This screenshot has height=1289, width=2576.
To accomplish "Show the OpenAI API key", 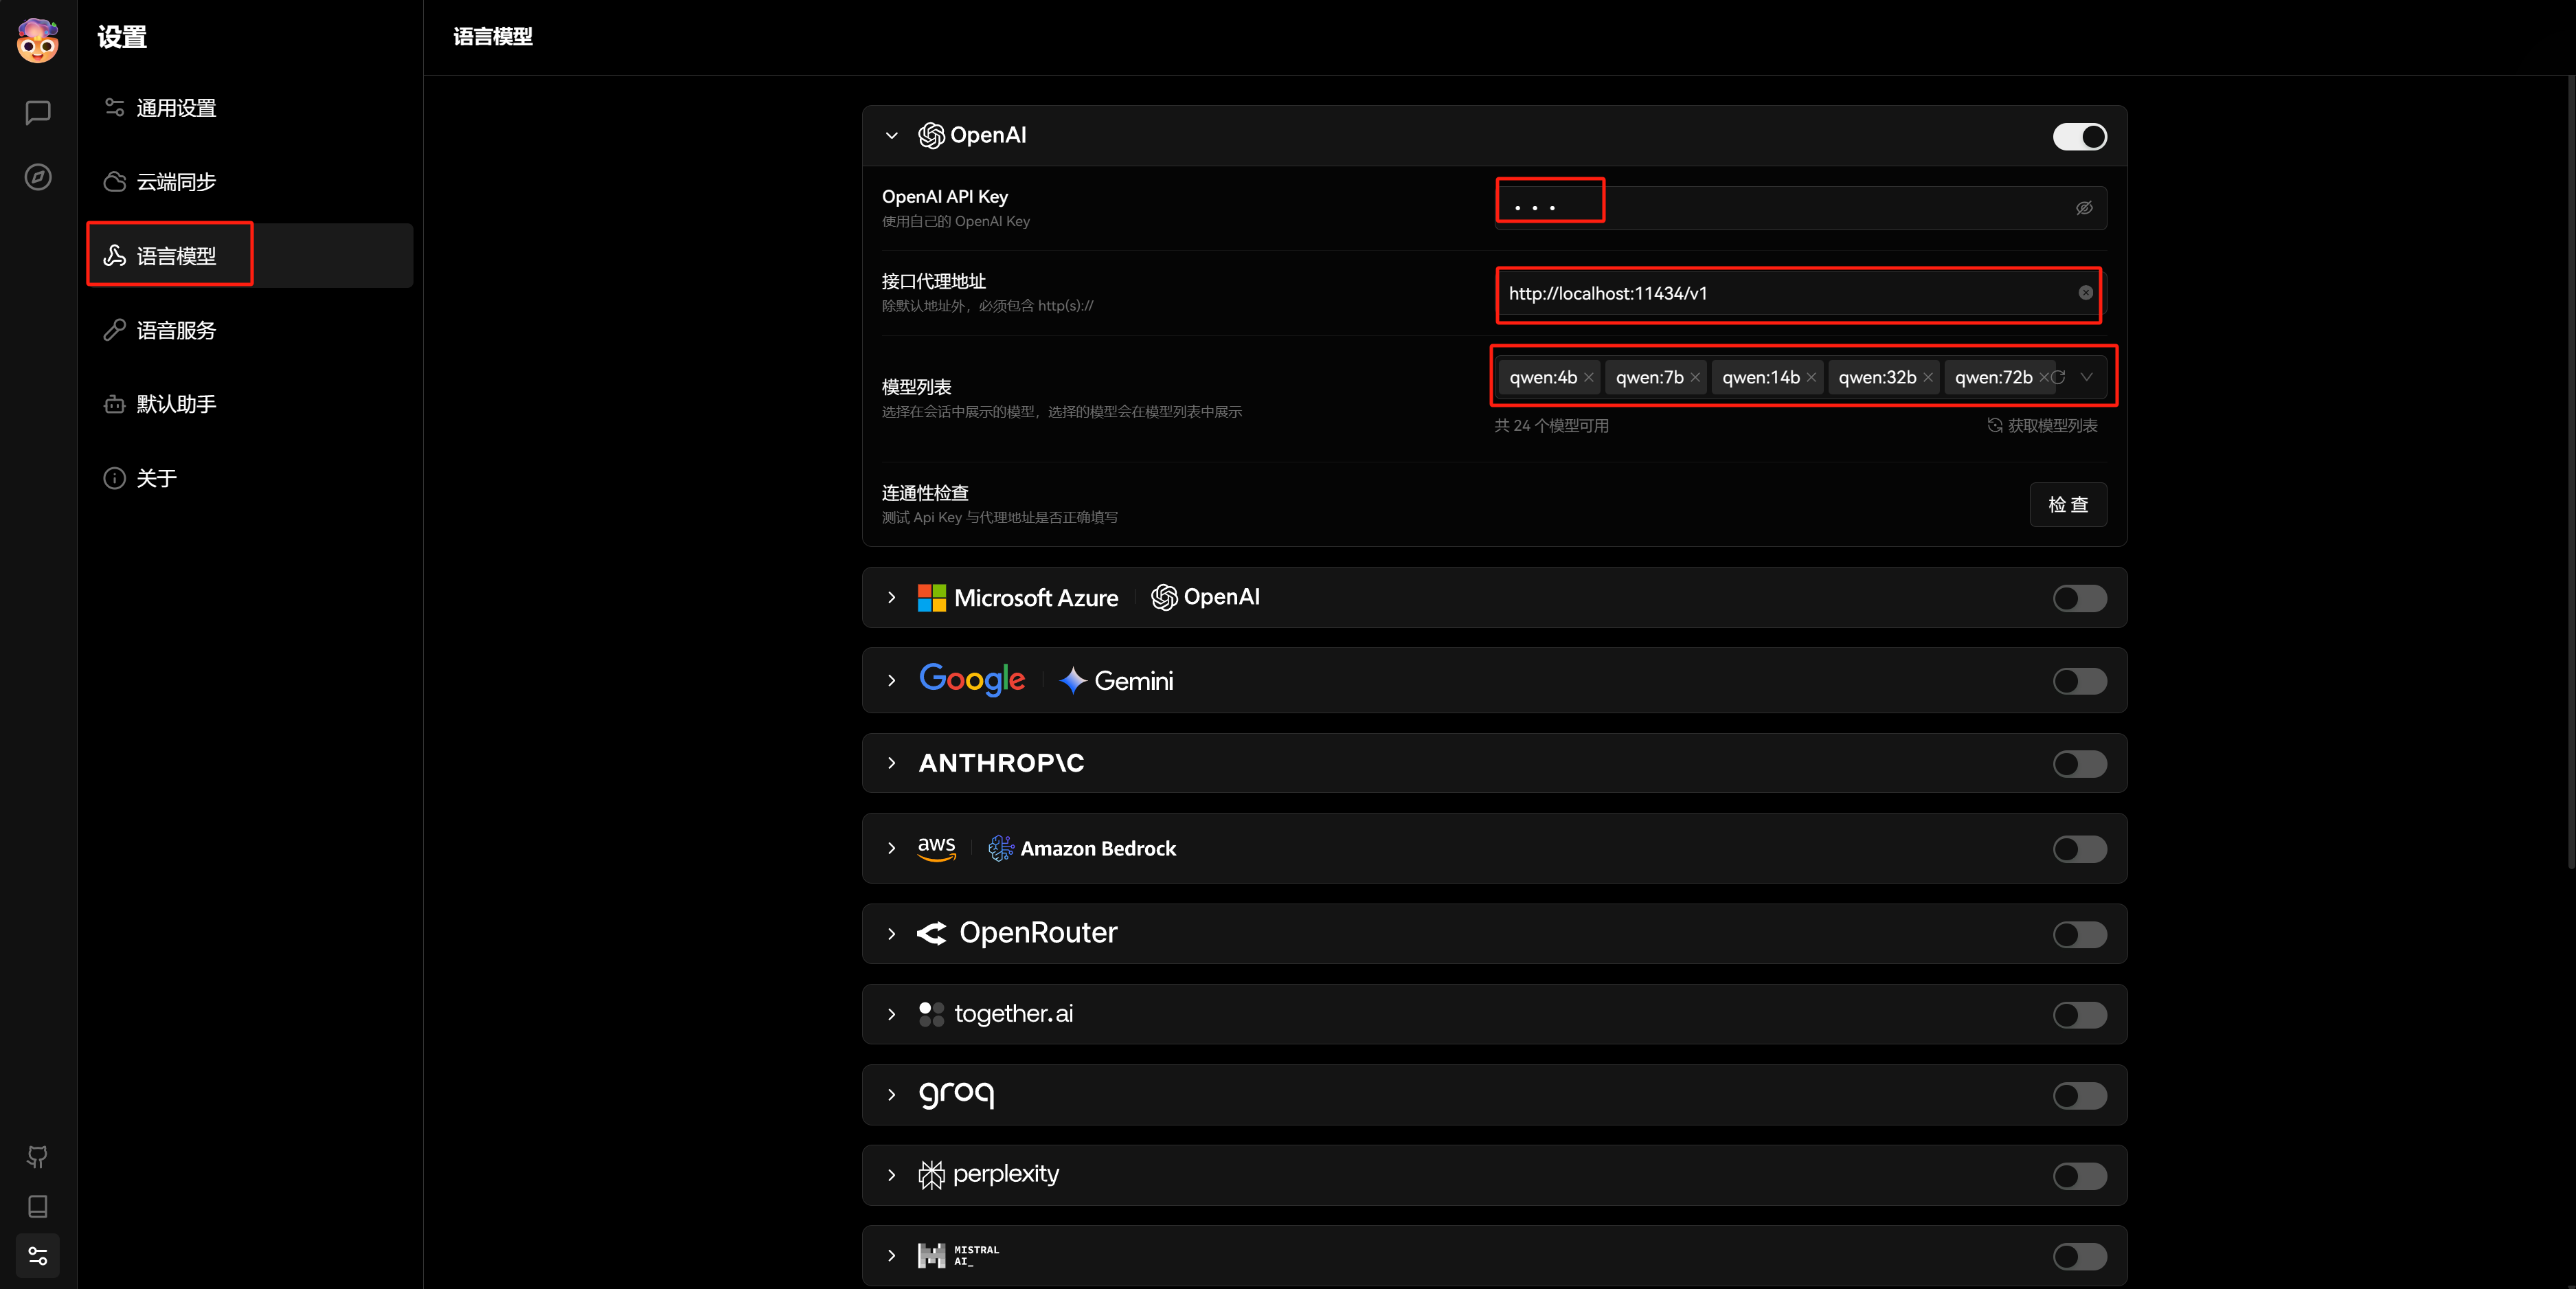I will (2084, 208).
